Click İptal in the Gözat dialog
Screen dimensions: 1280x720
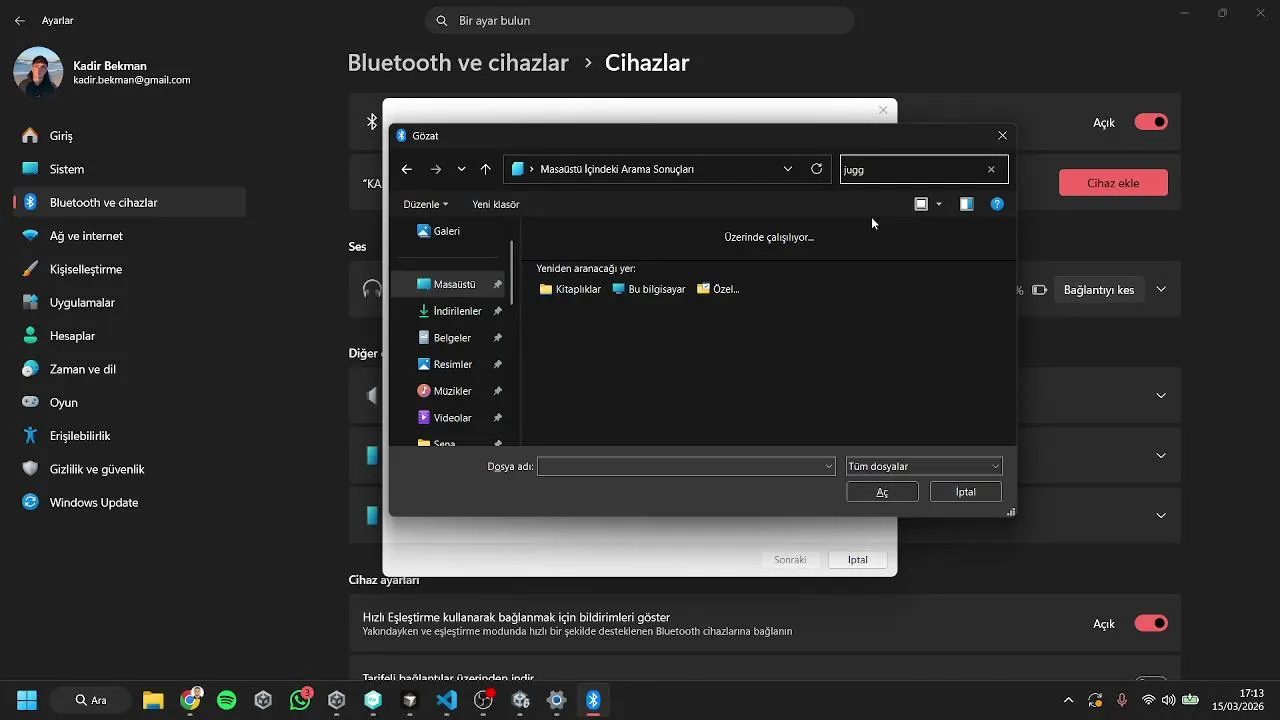click(x=965, y=492)
